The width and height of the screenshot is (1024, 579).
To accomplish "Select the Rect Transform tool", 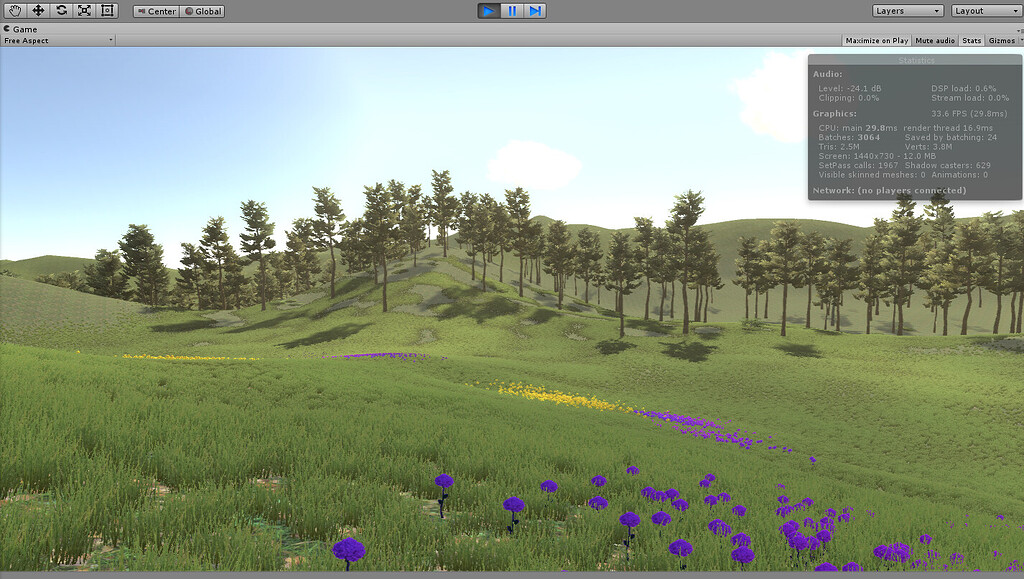I will 108,10.
